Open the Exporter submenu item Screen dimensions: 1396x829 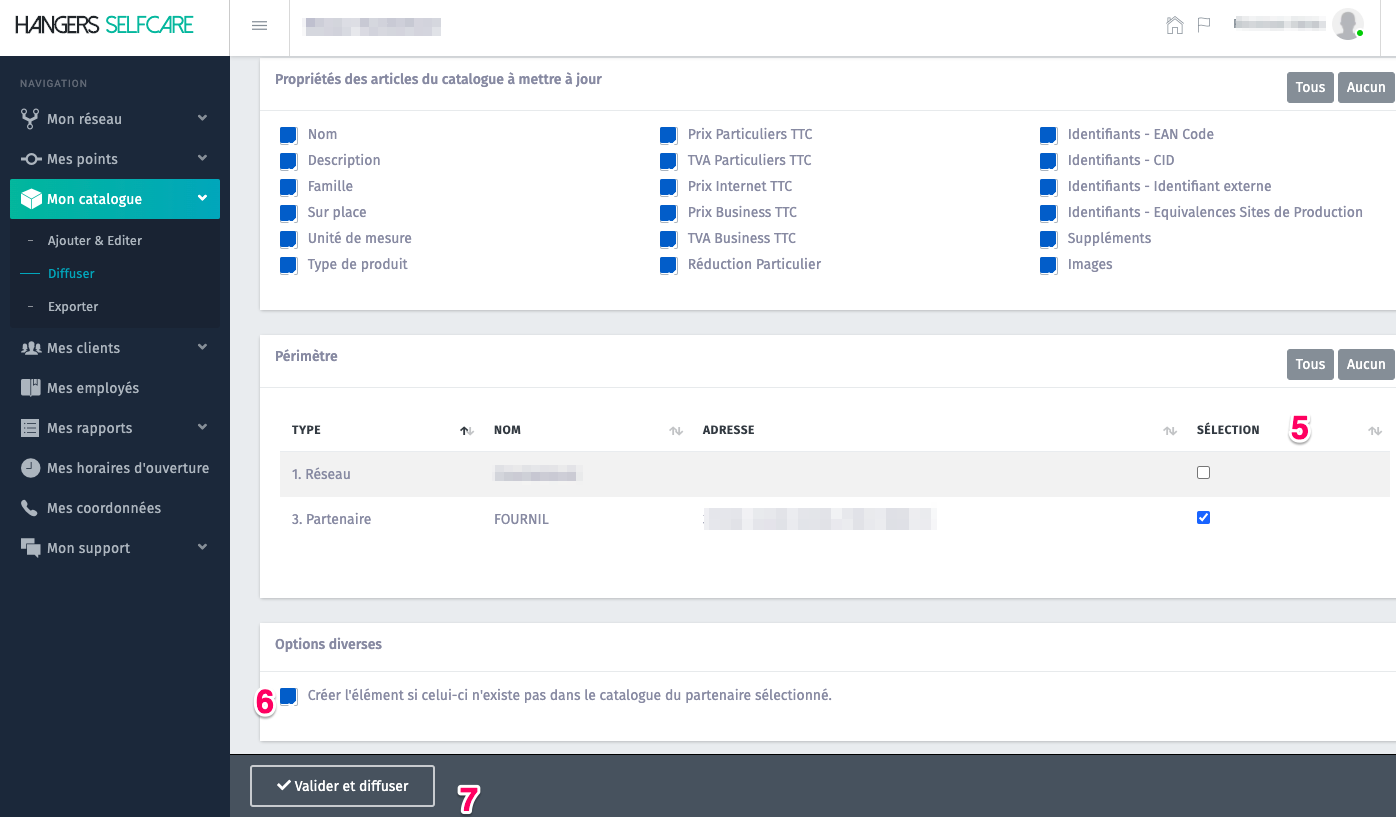[73, 307]
